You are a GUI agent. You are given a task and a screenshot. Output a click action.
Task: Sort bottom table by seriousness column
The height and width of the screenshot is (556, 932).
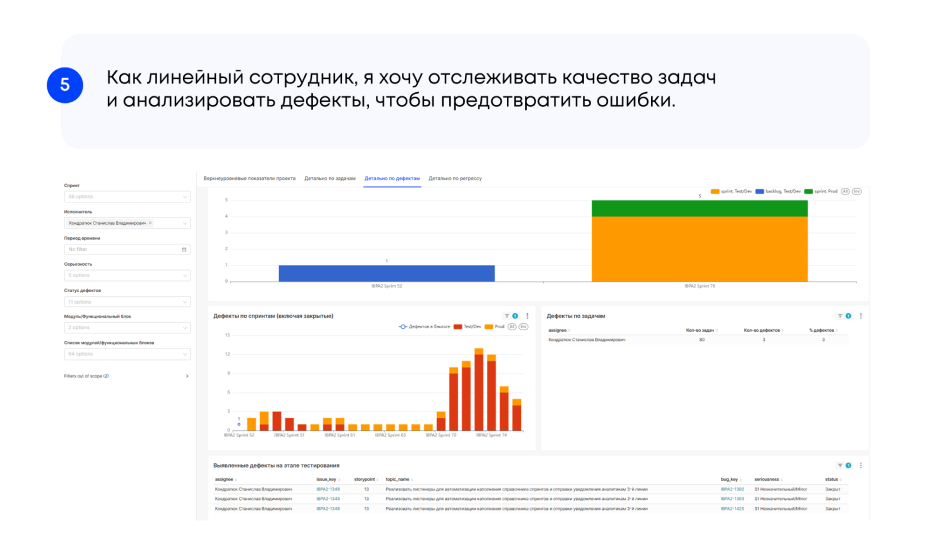coord(769,479)
